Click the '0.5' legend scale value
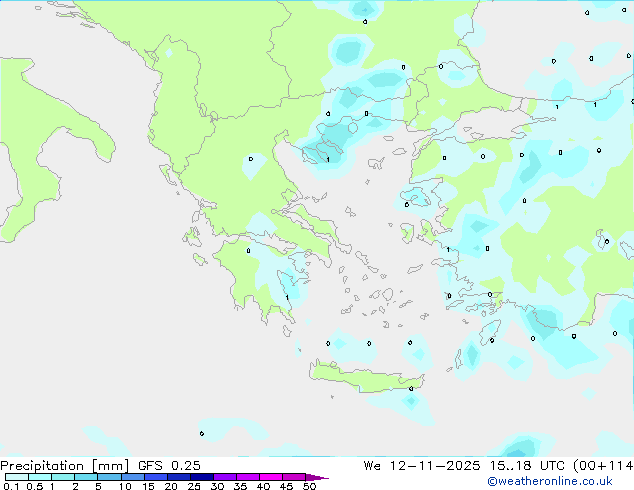 pyautogui.click(x=34, y=486)
